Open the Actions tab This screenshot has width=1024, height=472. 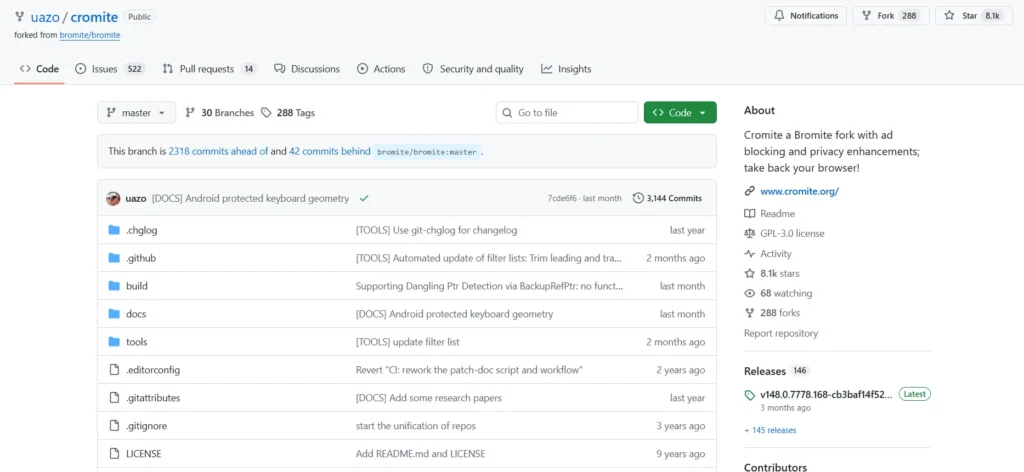click(x=381, y=69)
